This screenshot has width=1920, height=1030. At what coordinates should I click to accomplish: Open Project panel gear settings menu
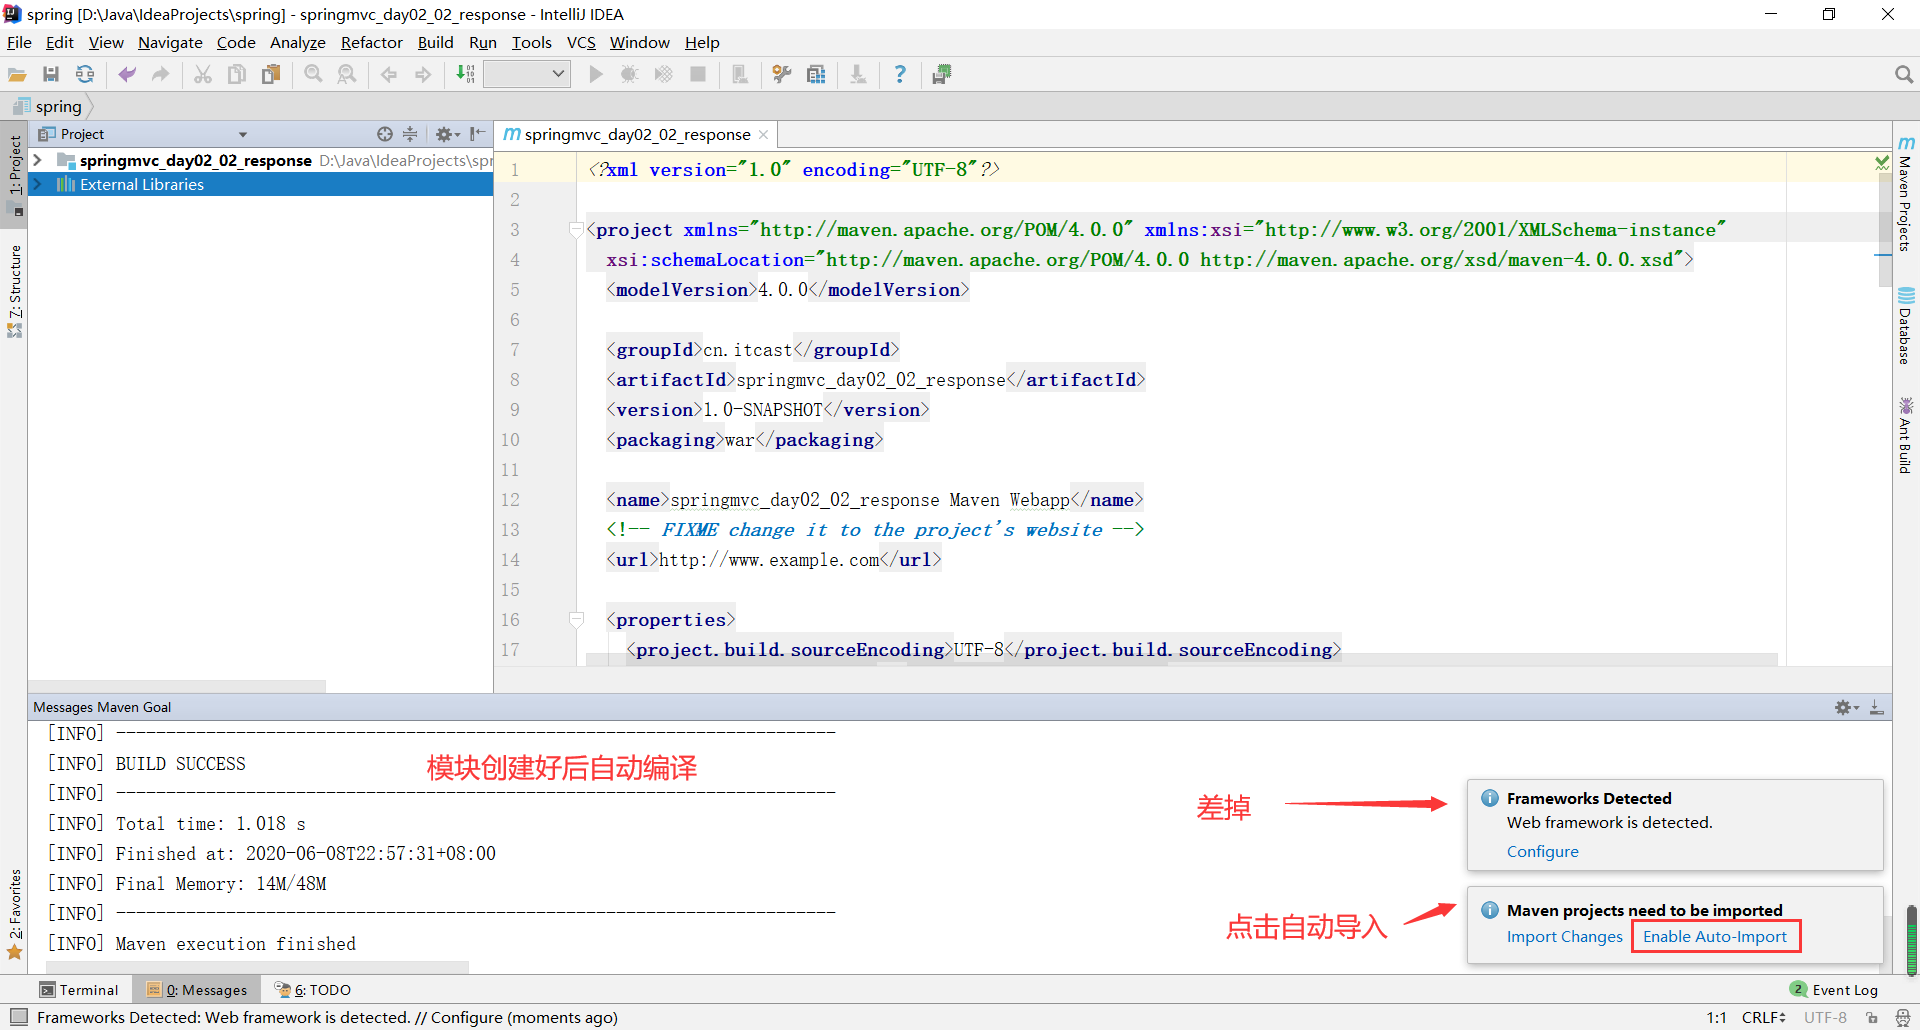(447, 134)
